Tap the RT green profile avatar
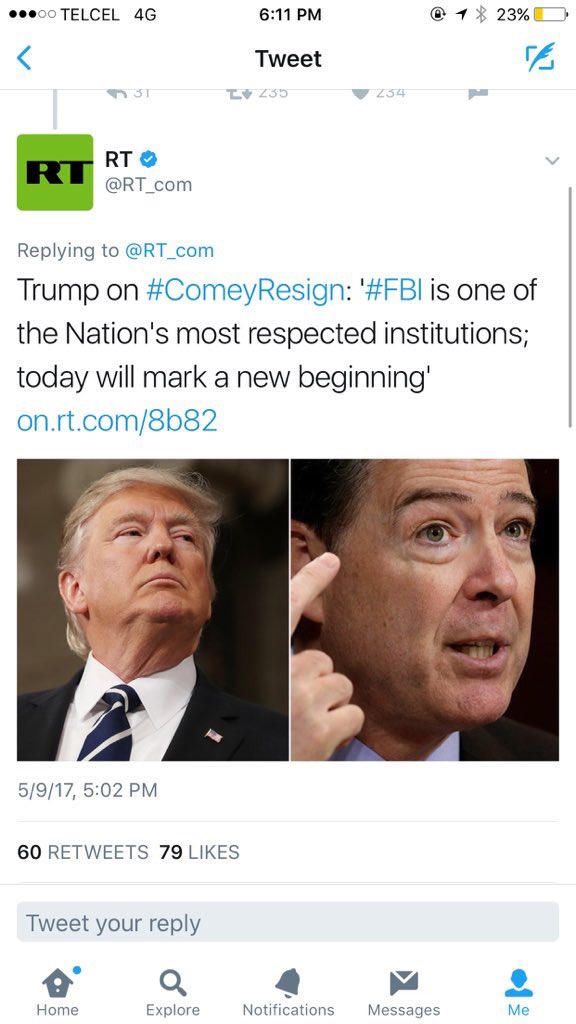 (55, 172)
